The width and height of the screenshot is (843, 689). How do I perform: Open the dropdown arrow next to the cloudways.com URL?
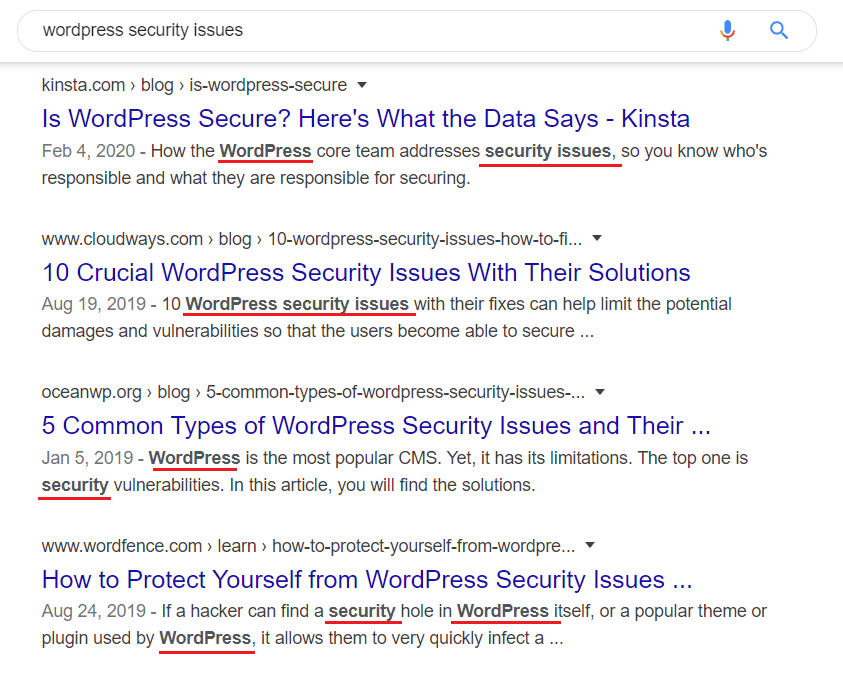[597, 239]
